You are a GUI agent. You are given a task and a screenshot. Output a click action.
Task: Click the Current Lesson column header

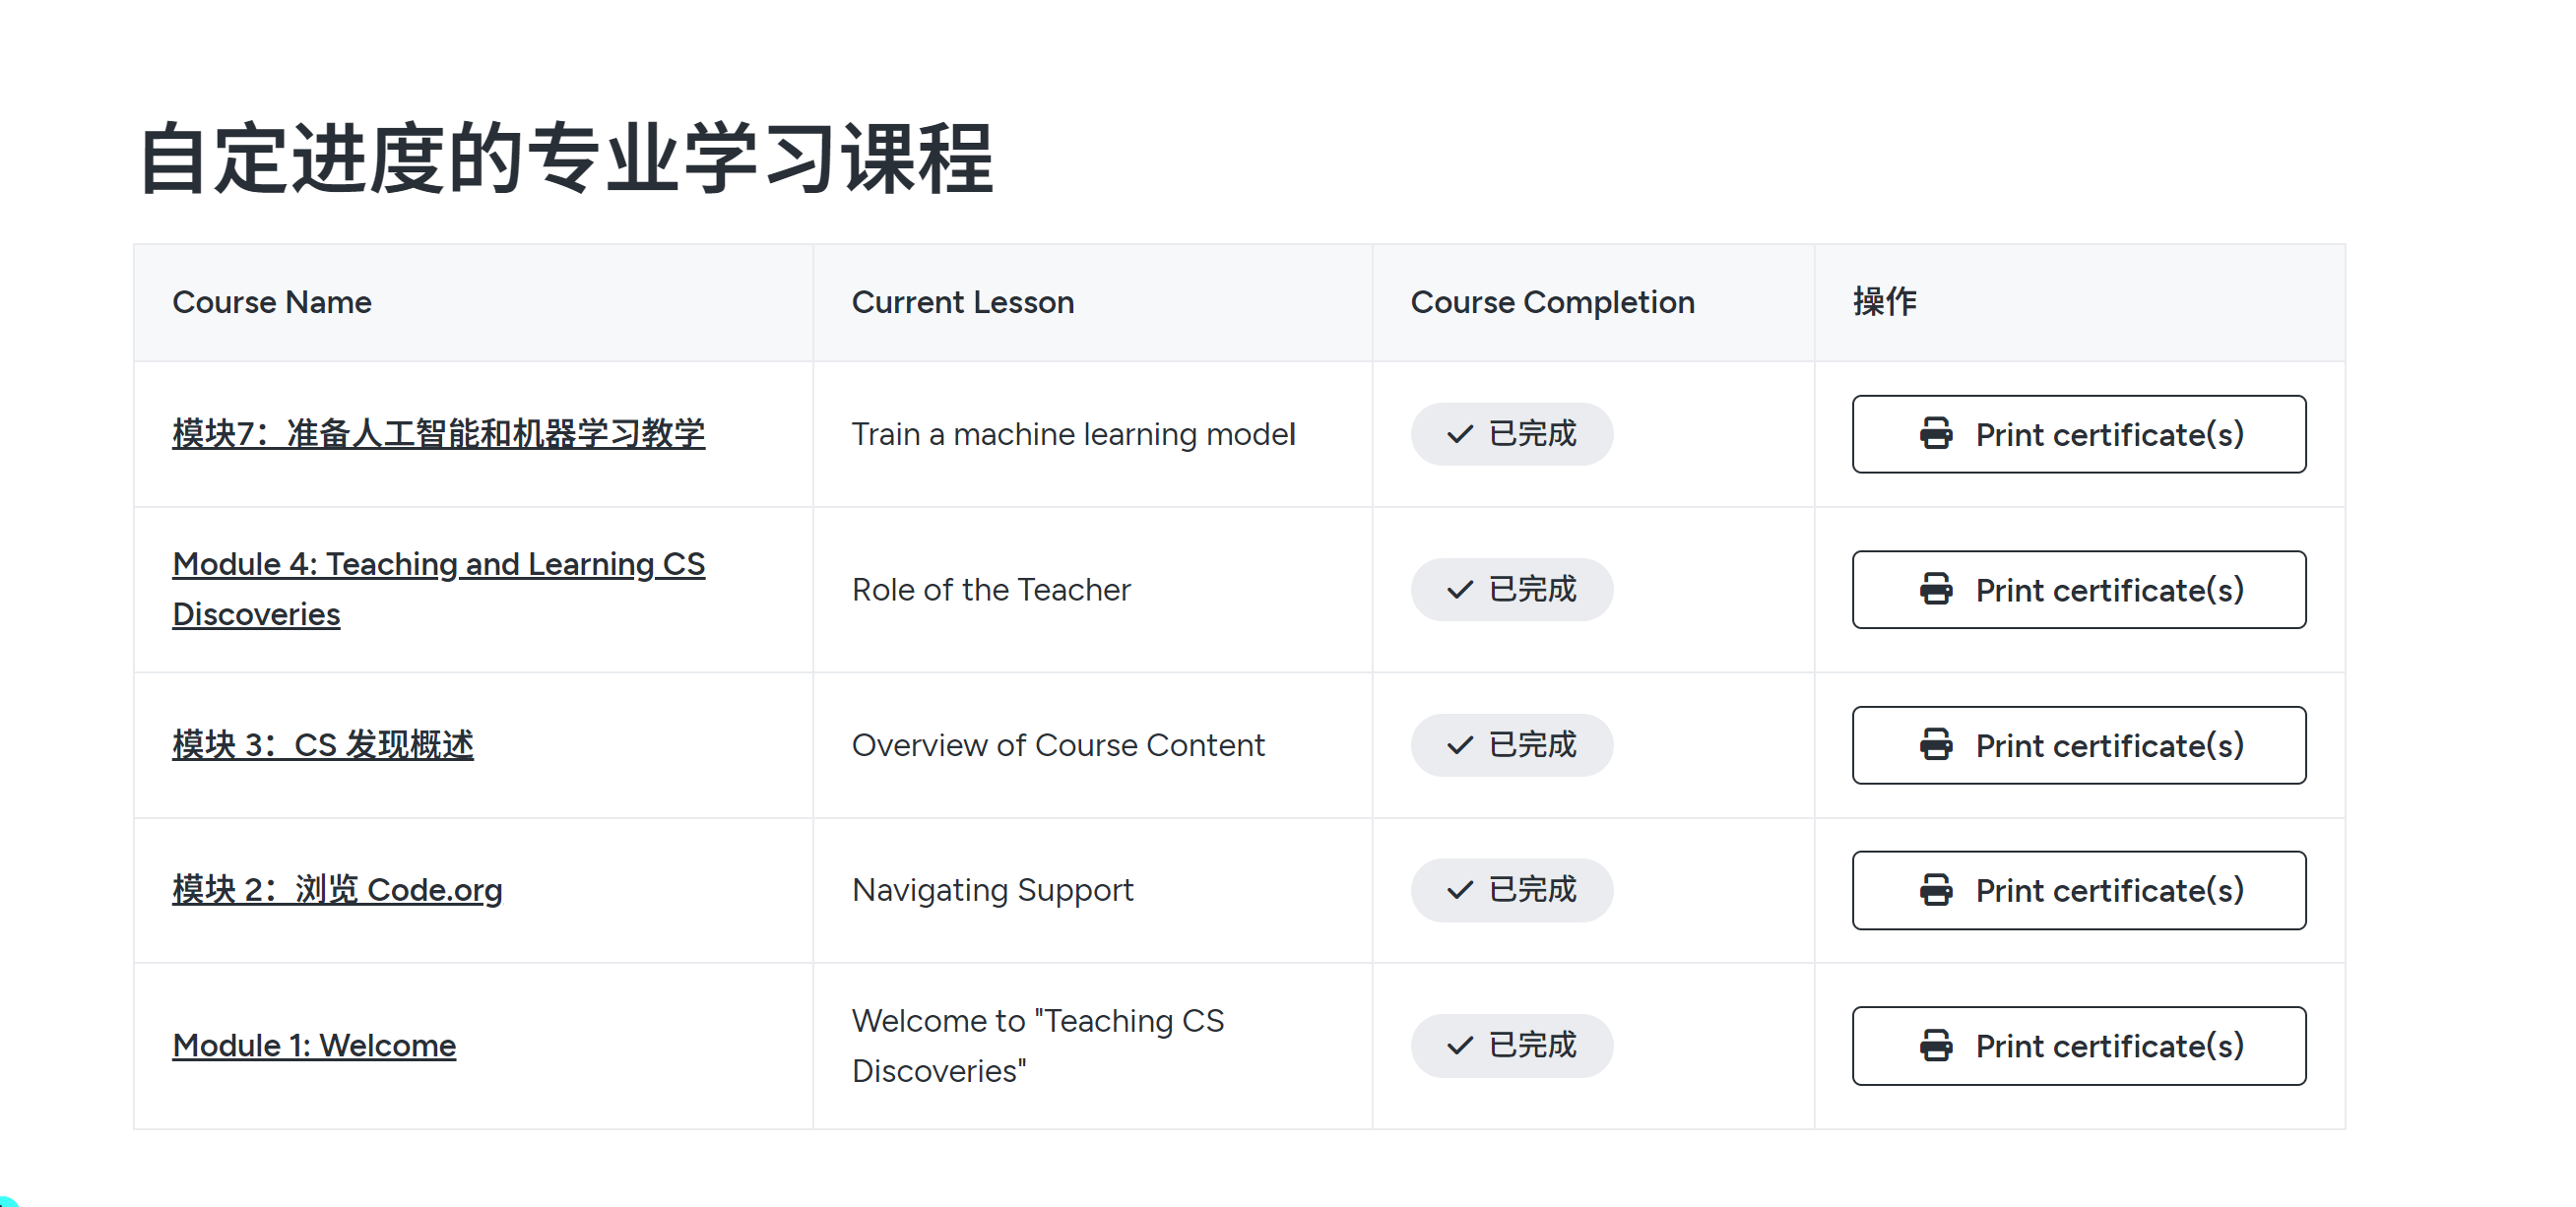(962, 302)
